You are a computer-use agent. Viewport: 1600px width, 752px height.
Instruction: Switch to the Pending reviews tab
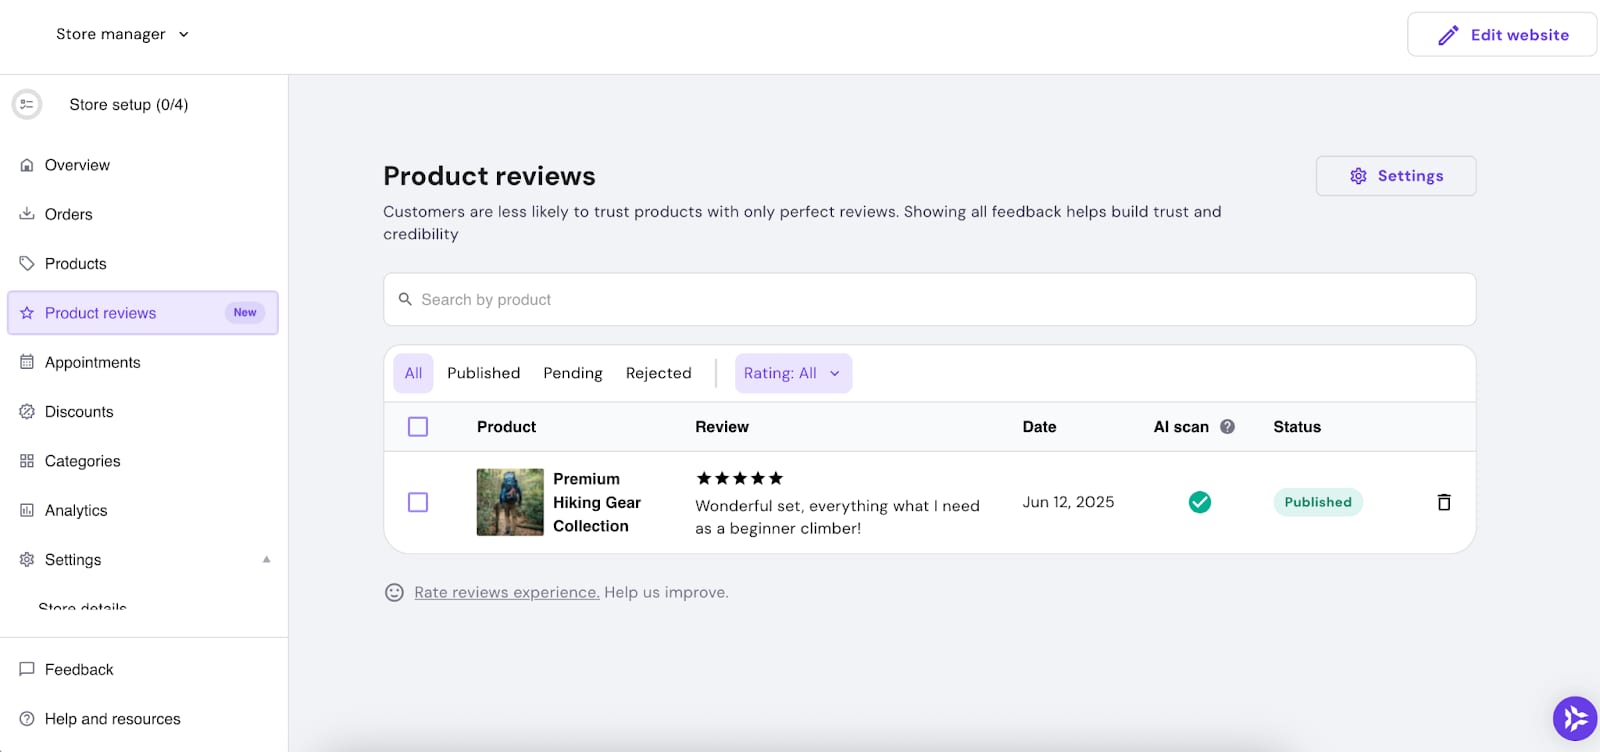click(x=572, y=373)
